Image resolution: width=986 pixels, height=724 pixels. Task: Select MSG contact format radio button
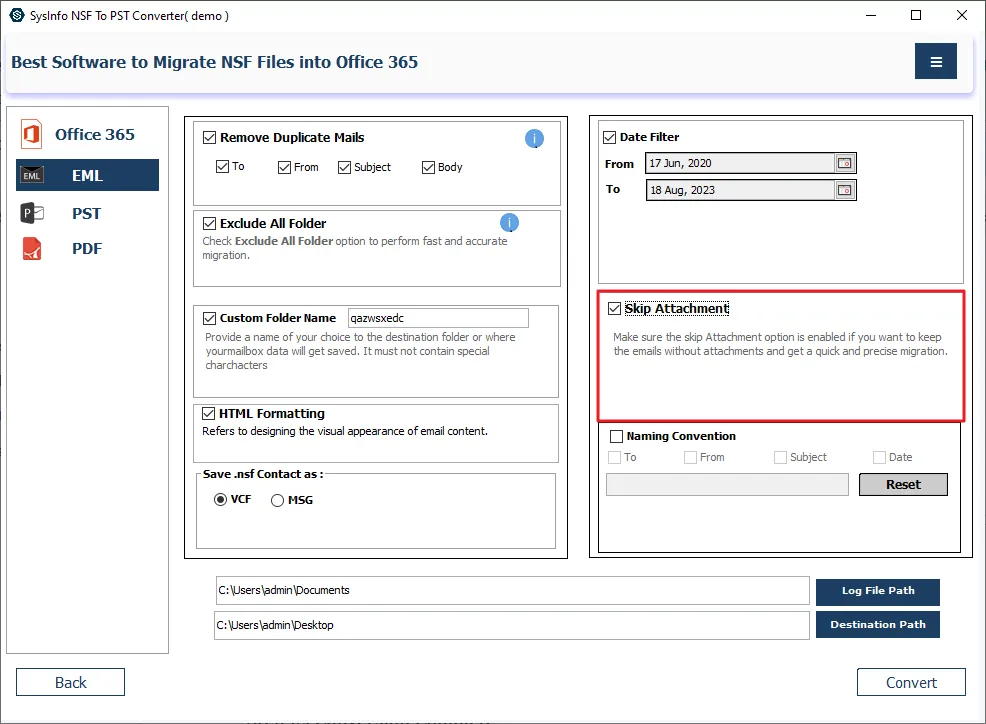click(x=278, y=500)
